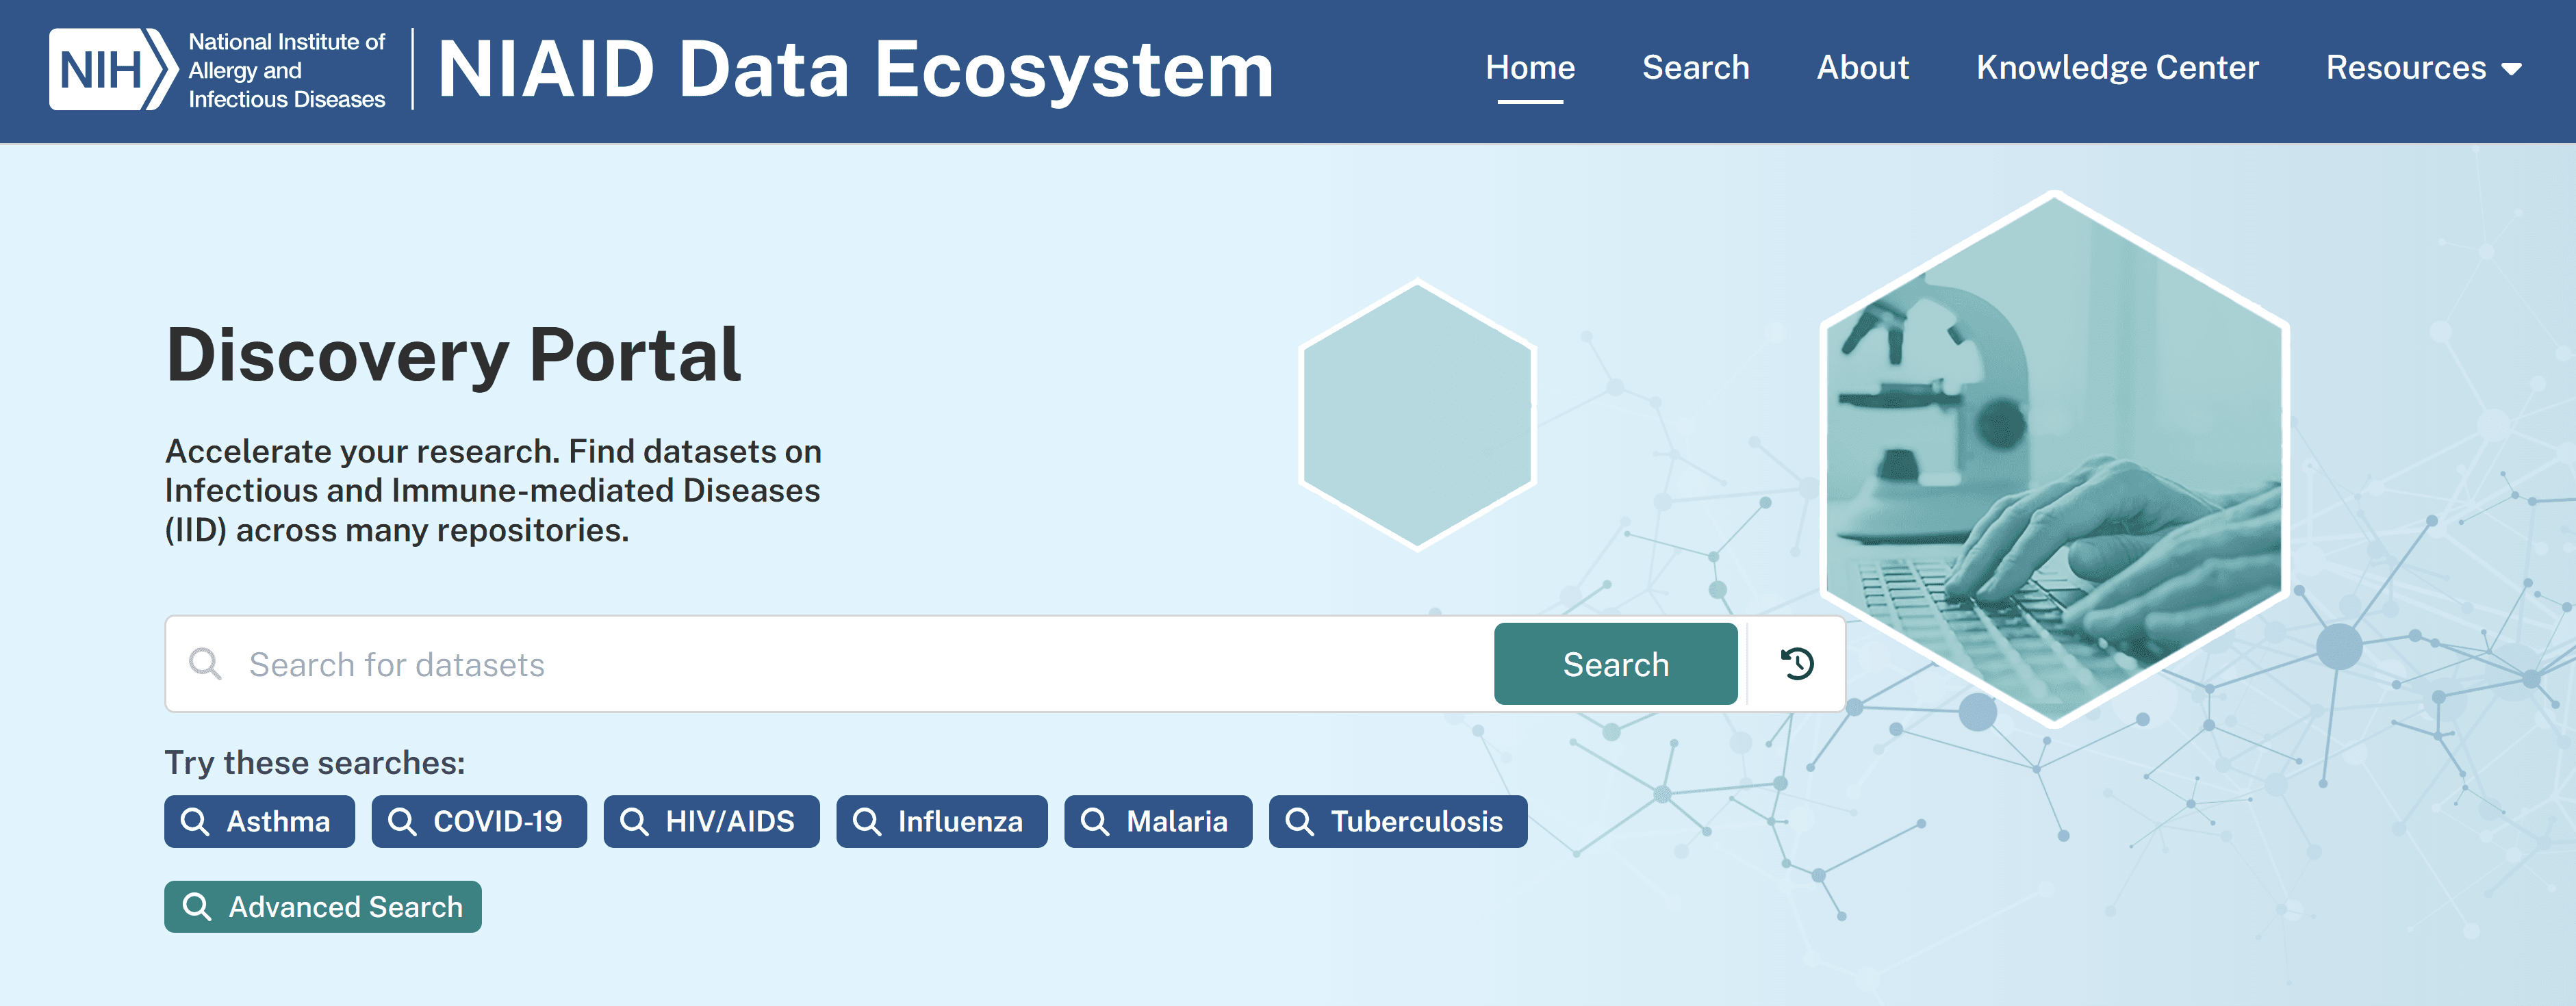This screenshot has width=2576, height=1006.
Task: Open the search history clock icon
Action: pos(1797,664)
